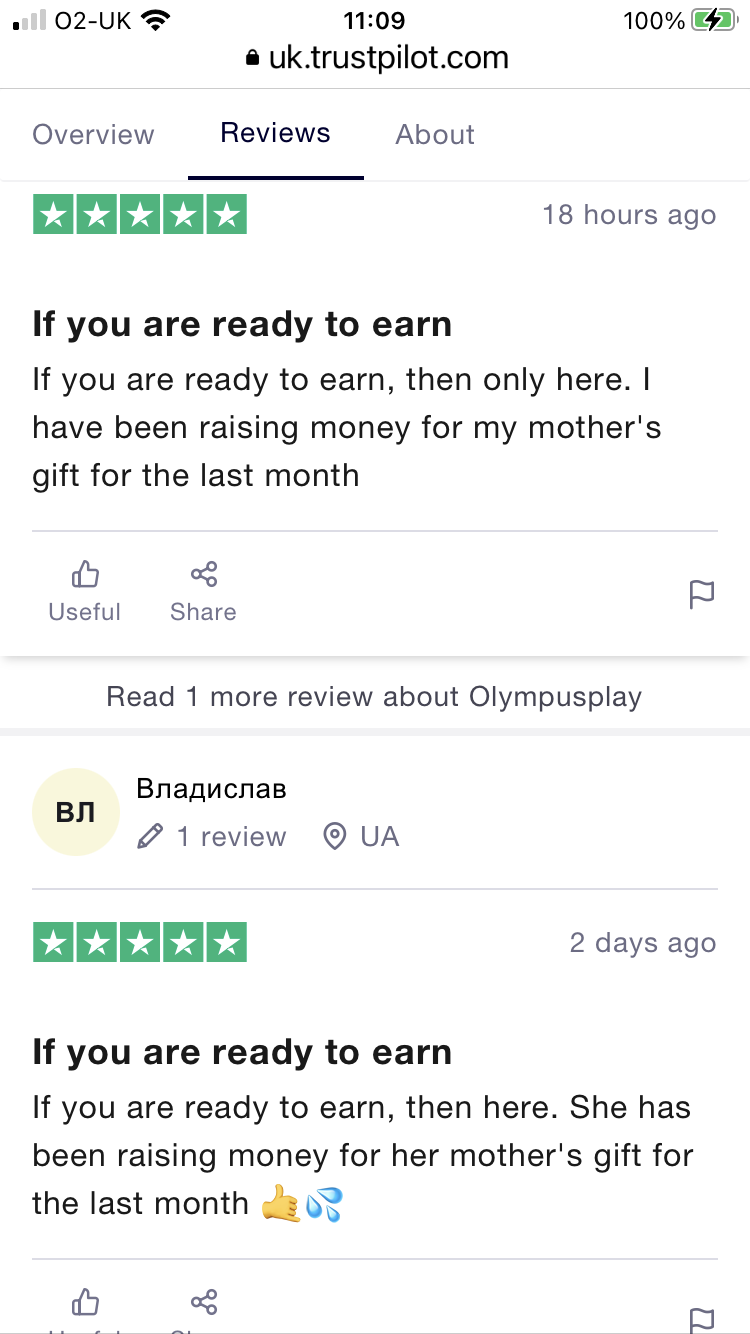750x1334 pixels.
Task: Tap the five-star rating on first review
Action: tap(140, 215)
